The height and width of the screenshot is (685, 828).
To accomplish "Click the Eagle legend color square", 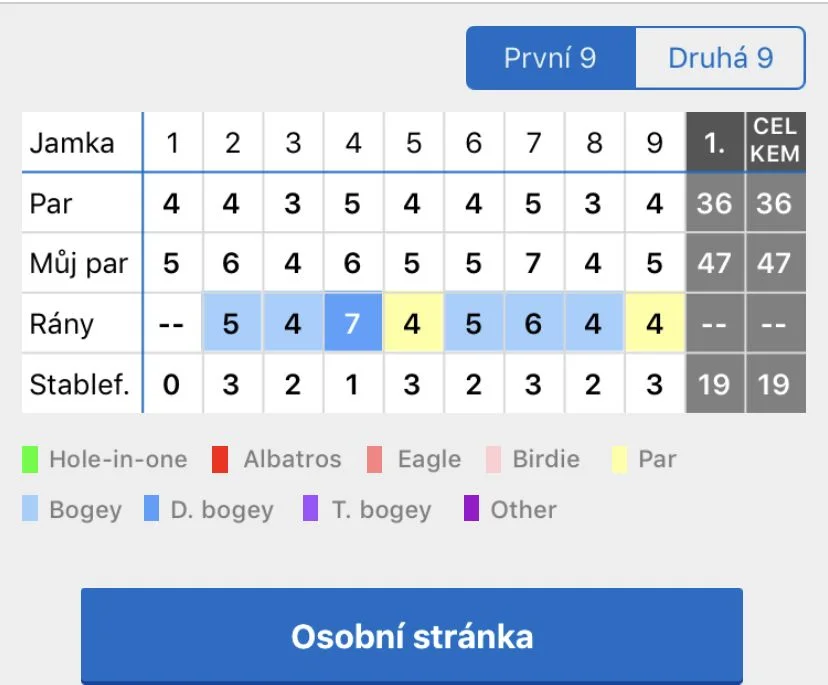I will [x=374, y=459].
